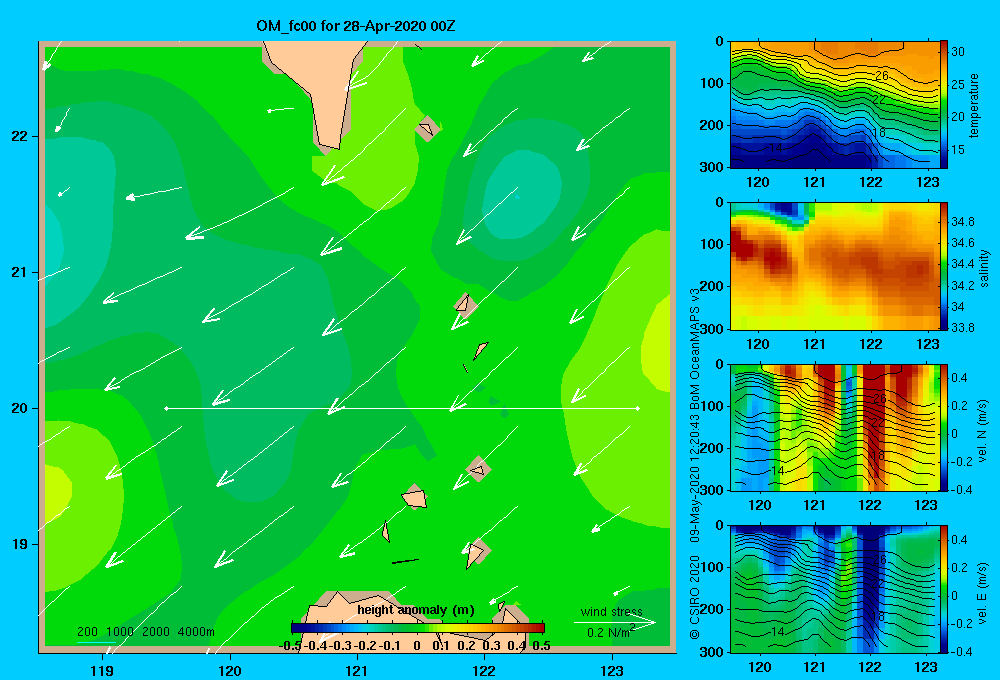Click longitude label 123 on the main map
The image size is (1000, 680).
click(612, 670)
